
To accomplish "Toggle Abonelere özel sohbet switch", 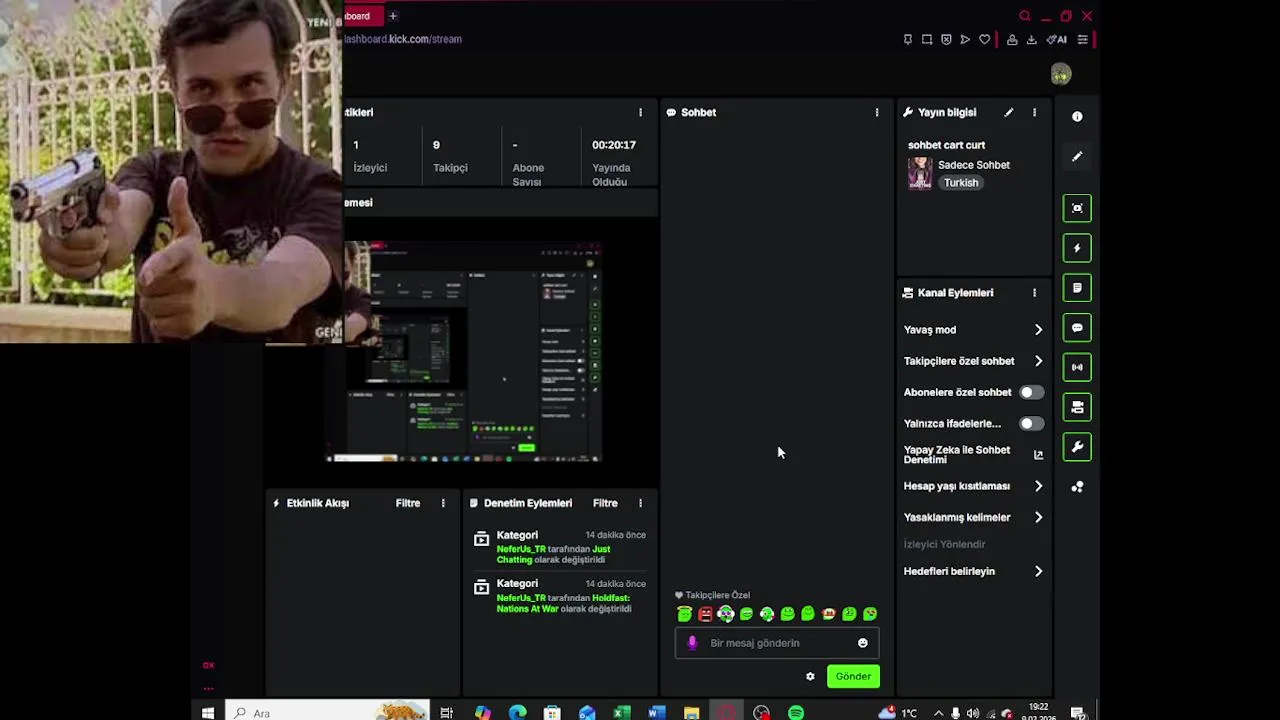I will click(1031, 392).
